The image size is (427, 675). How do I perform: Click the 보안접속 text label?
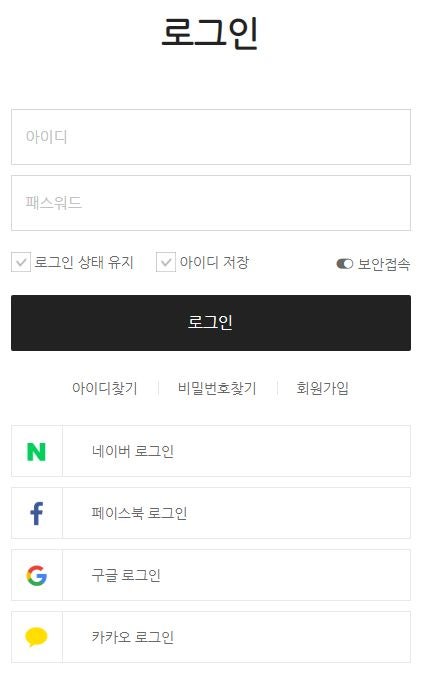[x=384, y=263]
